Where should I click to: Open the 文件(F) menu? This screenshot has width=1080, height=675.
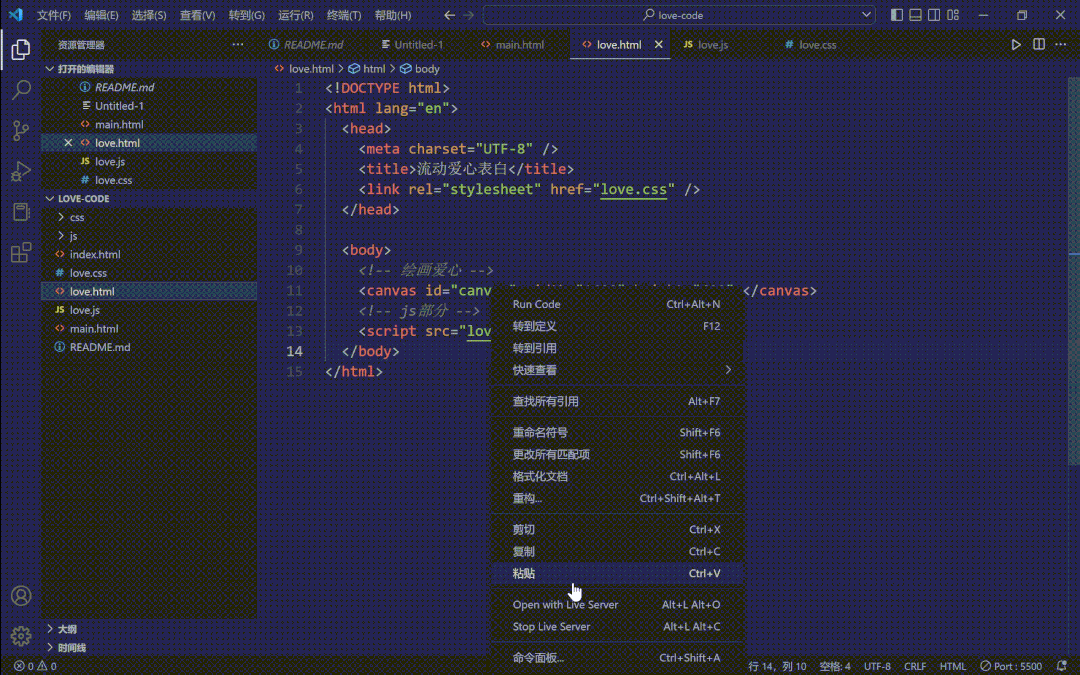tap(54, 14)
